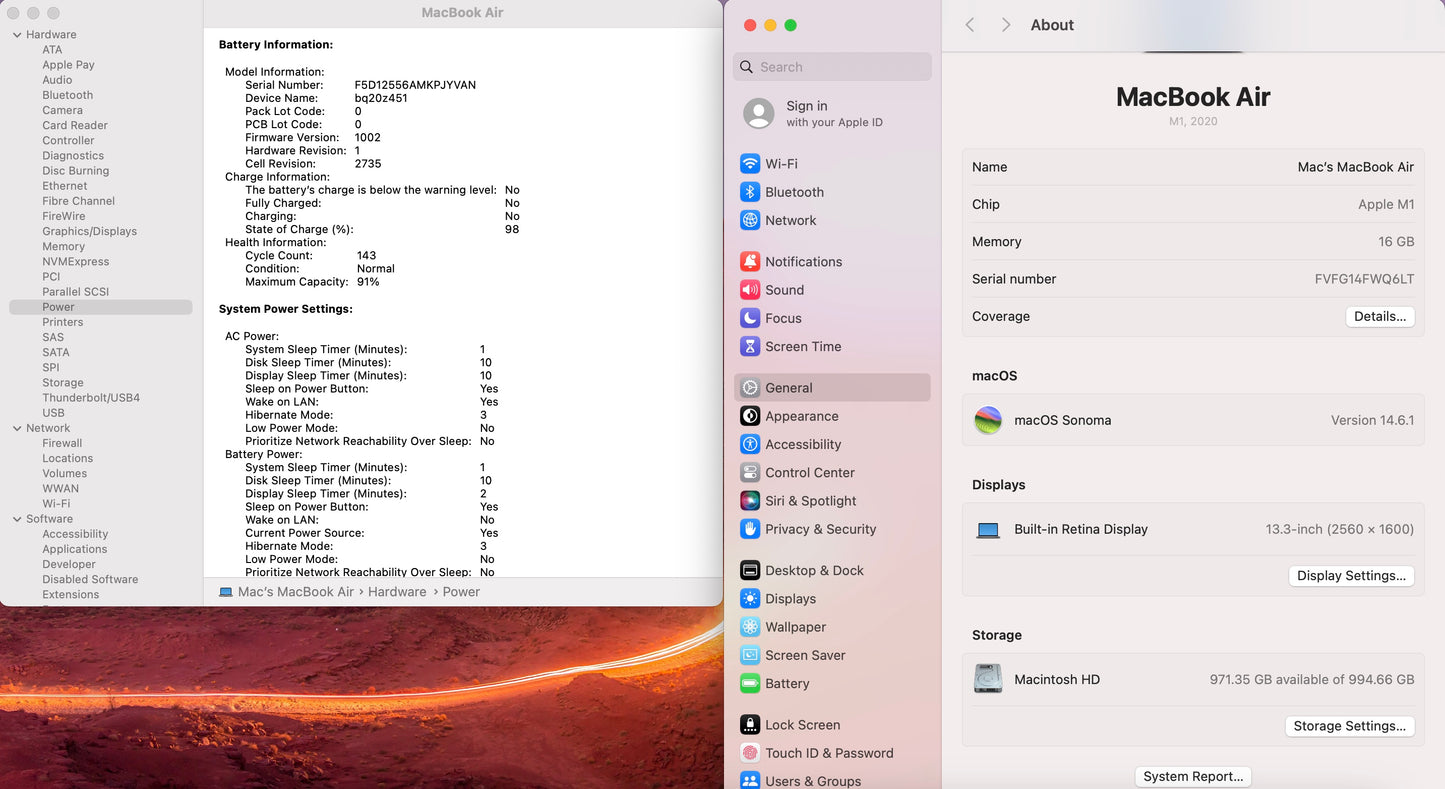The height and width of the screenshot is (789, 1445).
Task: Collapse the Network tree section
Action: pos(17,428)
